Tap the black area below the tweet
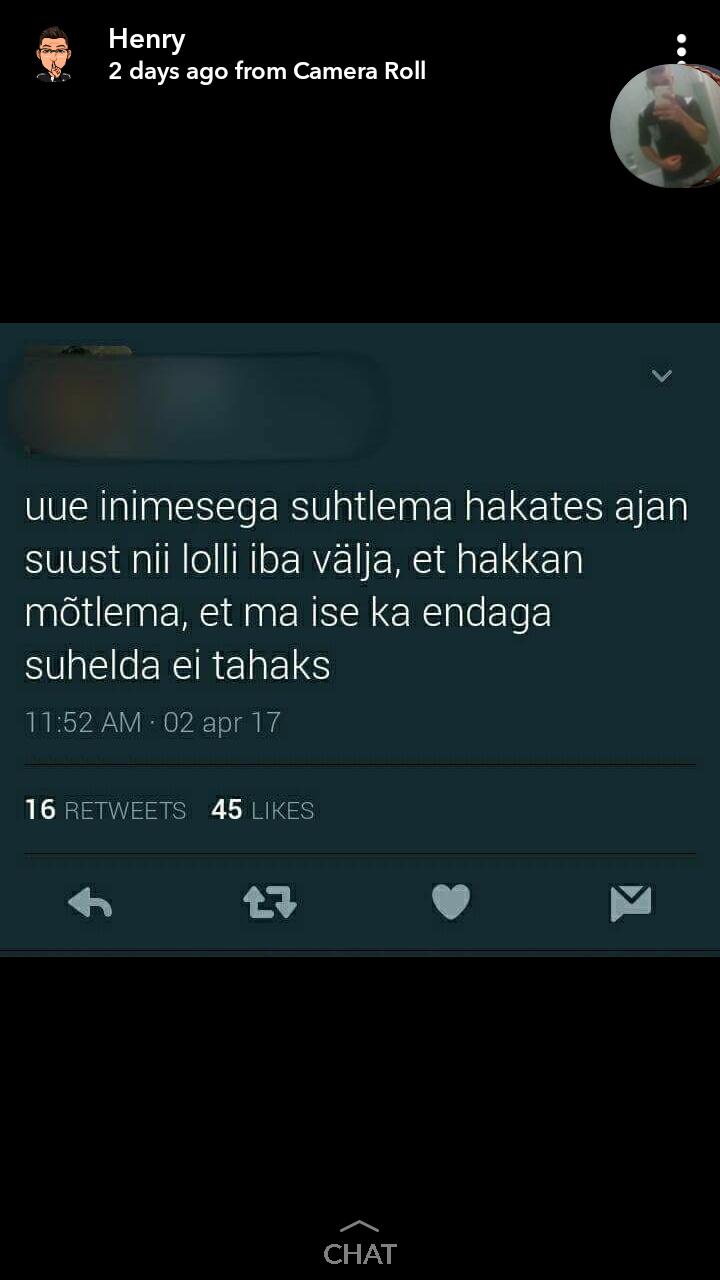This screenshot has height=1280, width=720. click(x=360, y=1080)
